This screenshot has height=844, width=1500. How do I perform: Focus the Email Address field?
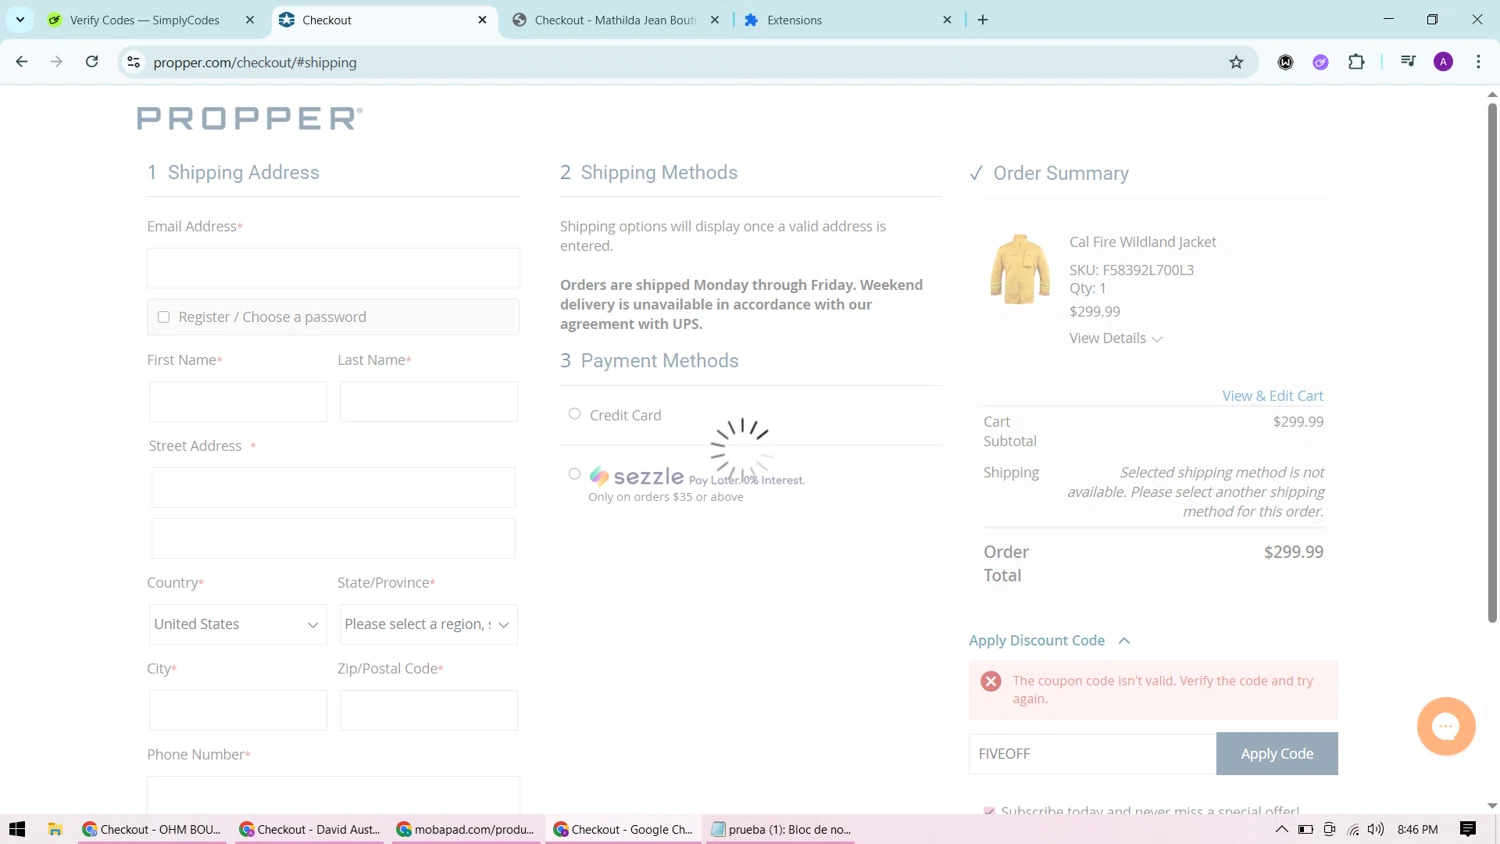coord(333,268)
